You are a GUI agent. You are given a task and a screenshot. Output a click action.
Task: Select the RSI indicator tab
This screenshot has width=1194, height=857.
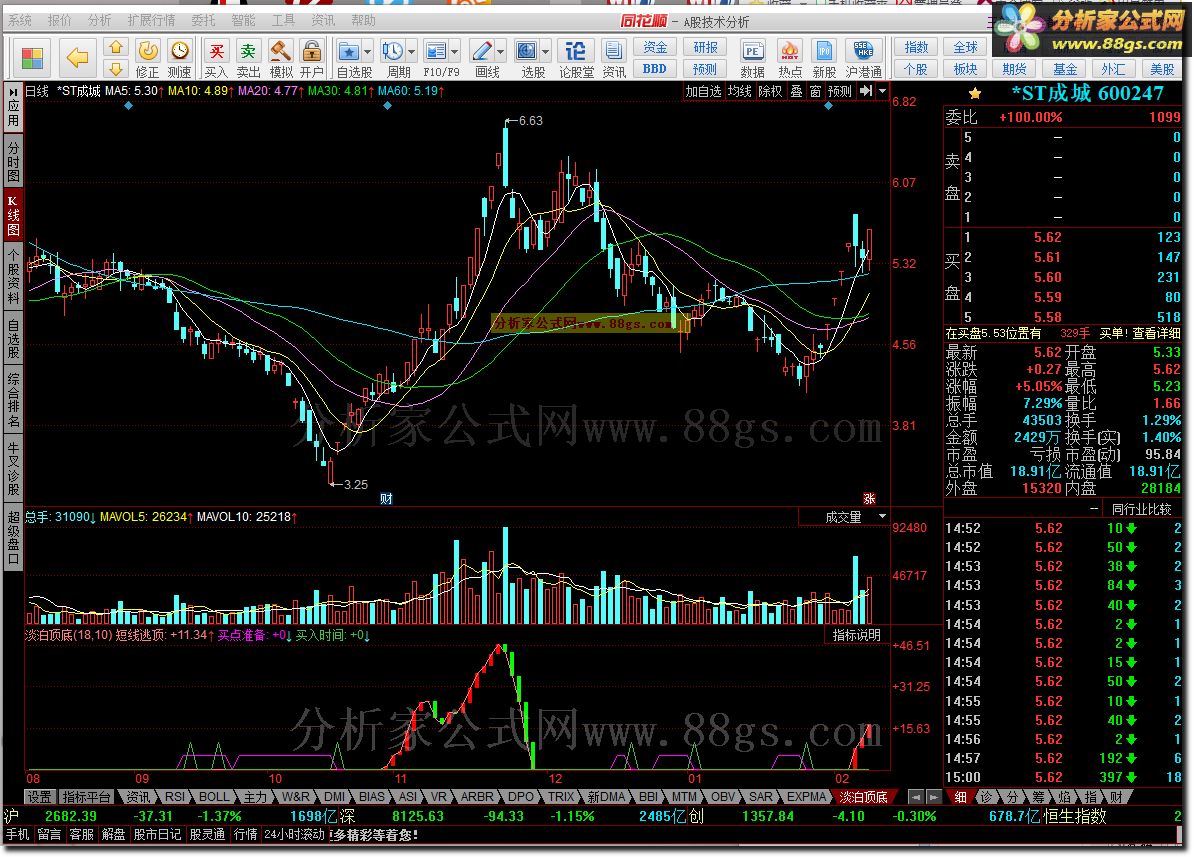click(x=175, y=797)
